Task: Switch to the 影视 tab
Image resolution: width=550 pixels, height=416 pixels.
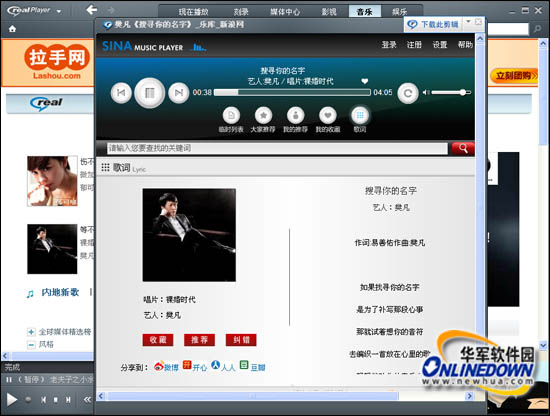Action: 329,12
